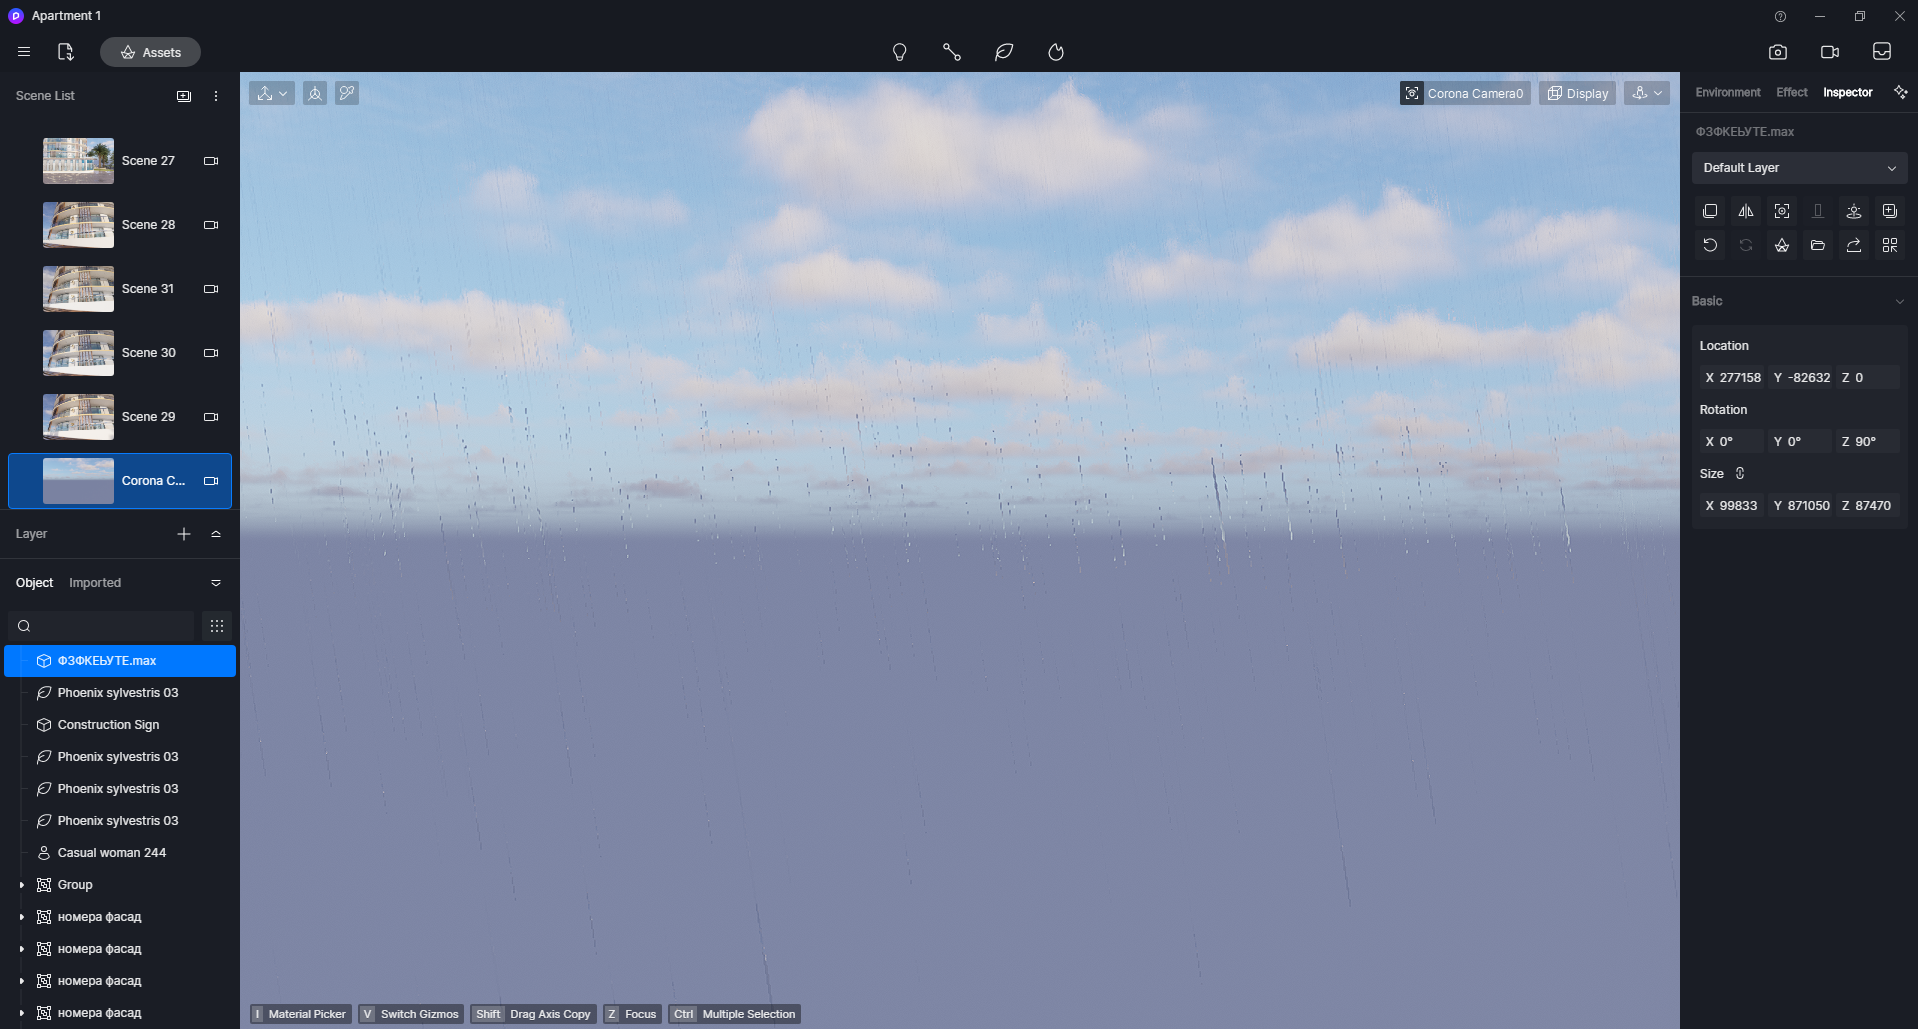1918x1029 pixels.
Task: Add a new layer with plus button
Action: tap(183, 534)
